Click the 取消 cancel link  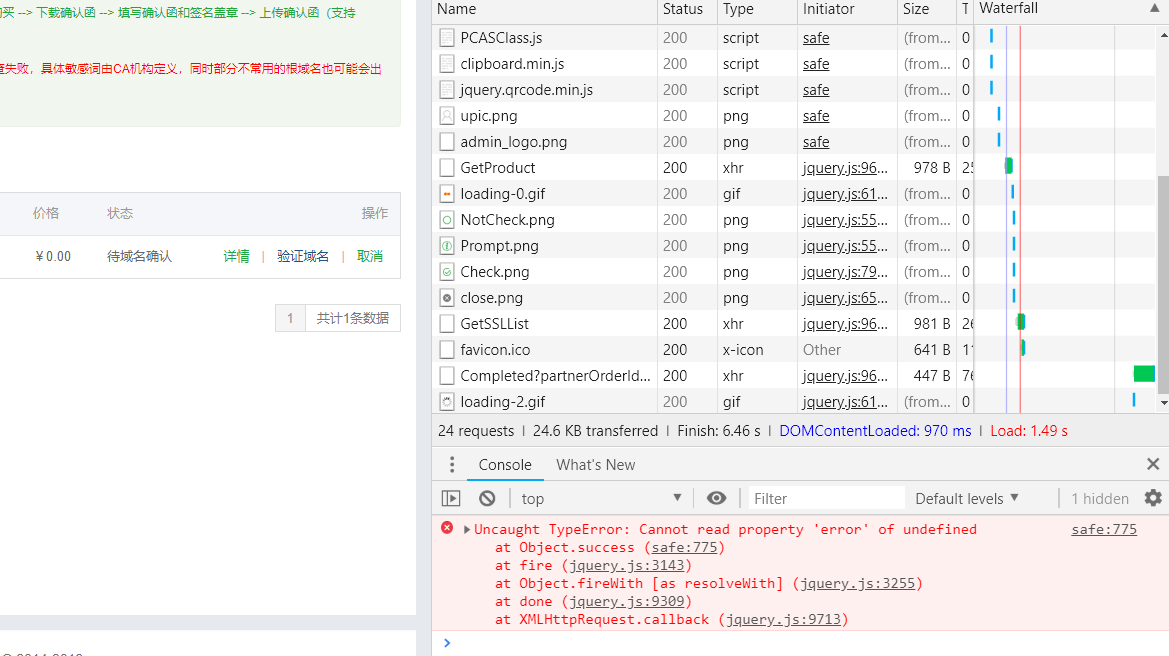click(370, 256)
